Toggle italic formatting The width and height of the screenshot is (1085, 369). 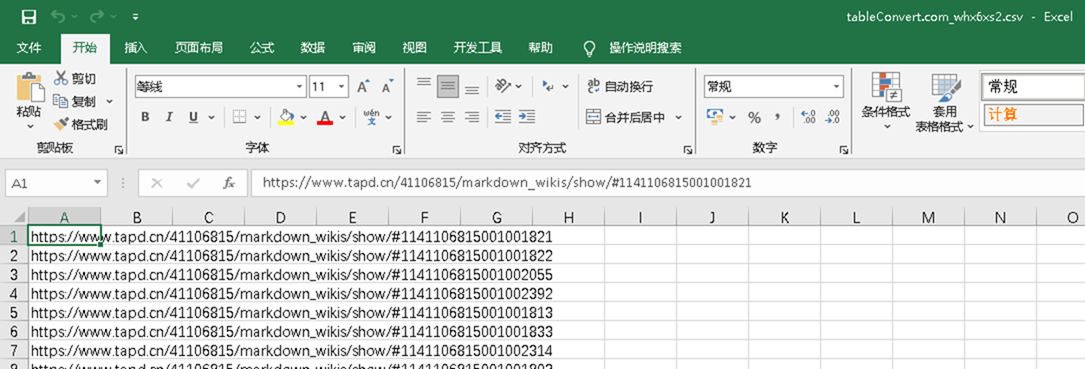169,117
